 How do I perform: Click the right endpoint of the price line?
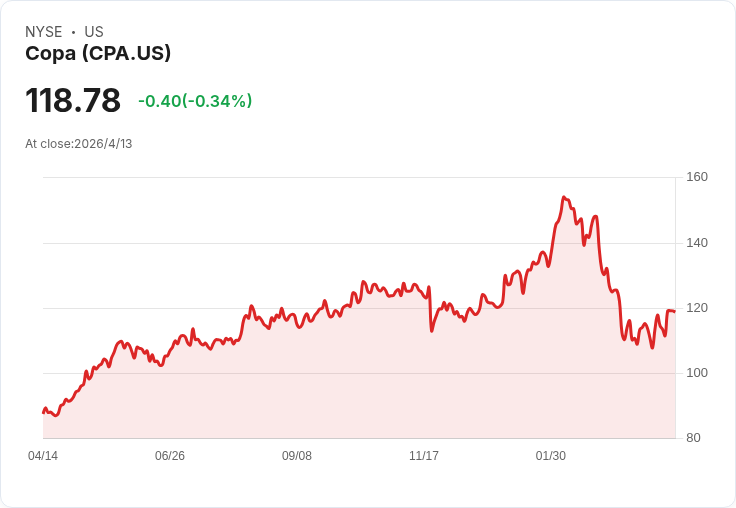click(x=674, y=311)
